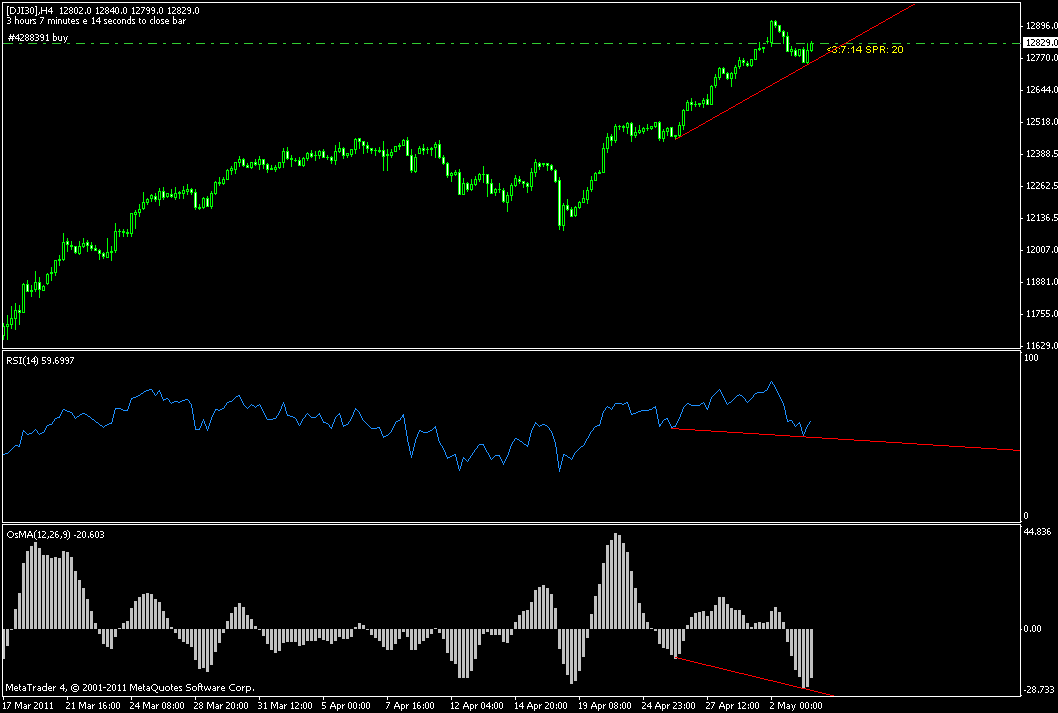Click the 5 Apr 00:00 time label
Image resolution: width=1058 pixels, height=713 pixels.
coord(346,706)
